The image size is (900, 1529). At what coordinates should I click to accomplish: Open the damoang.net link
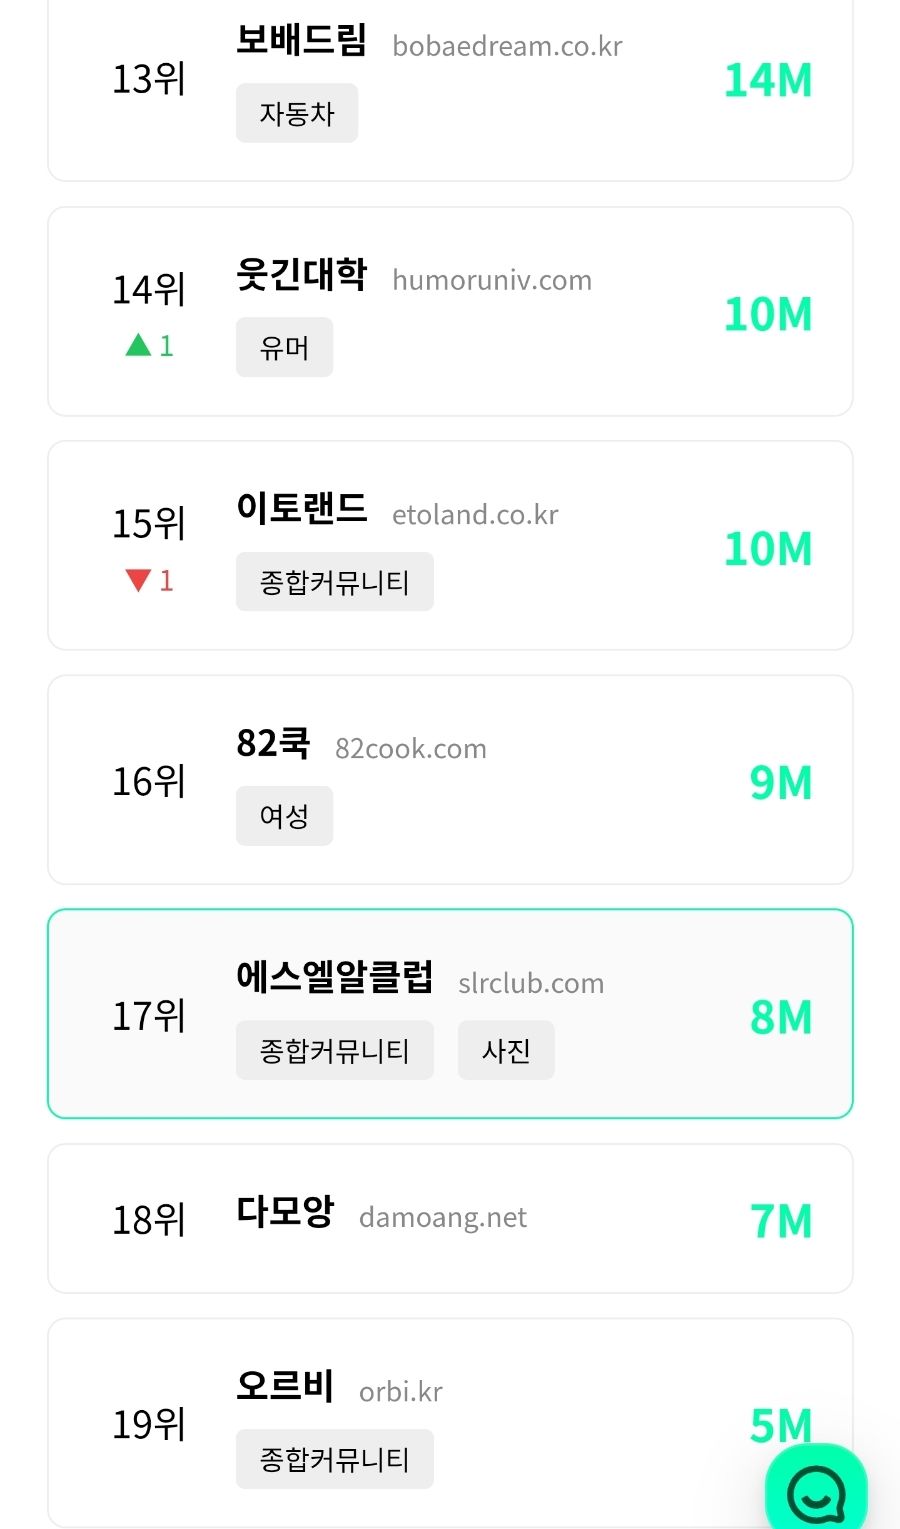point(442,1217)
